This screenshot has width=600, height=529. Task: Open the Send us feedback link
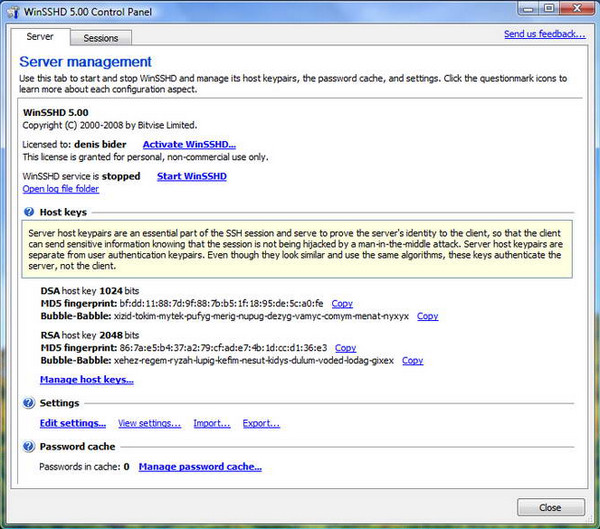point(545,34)
